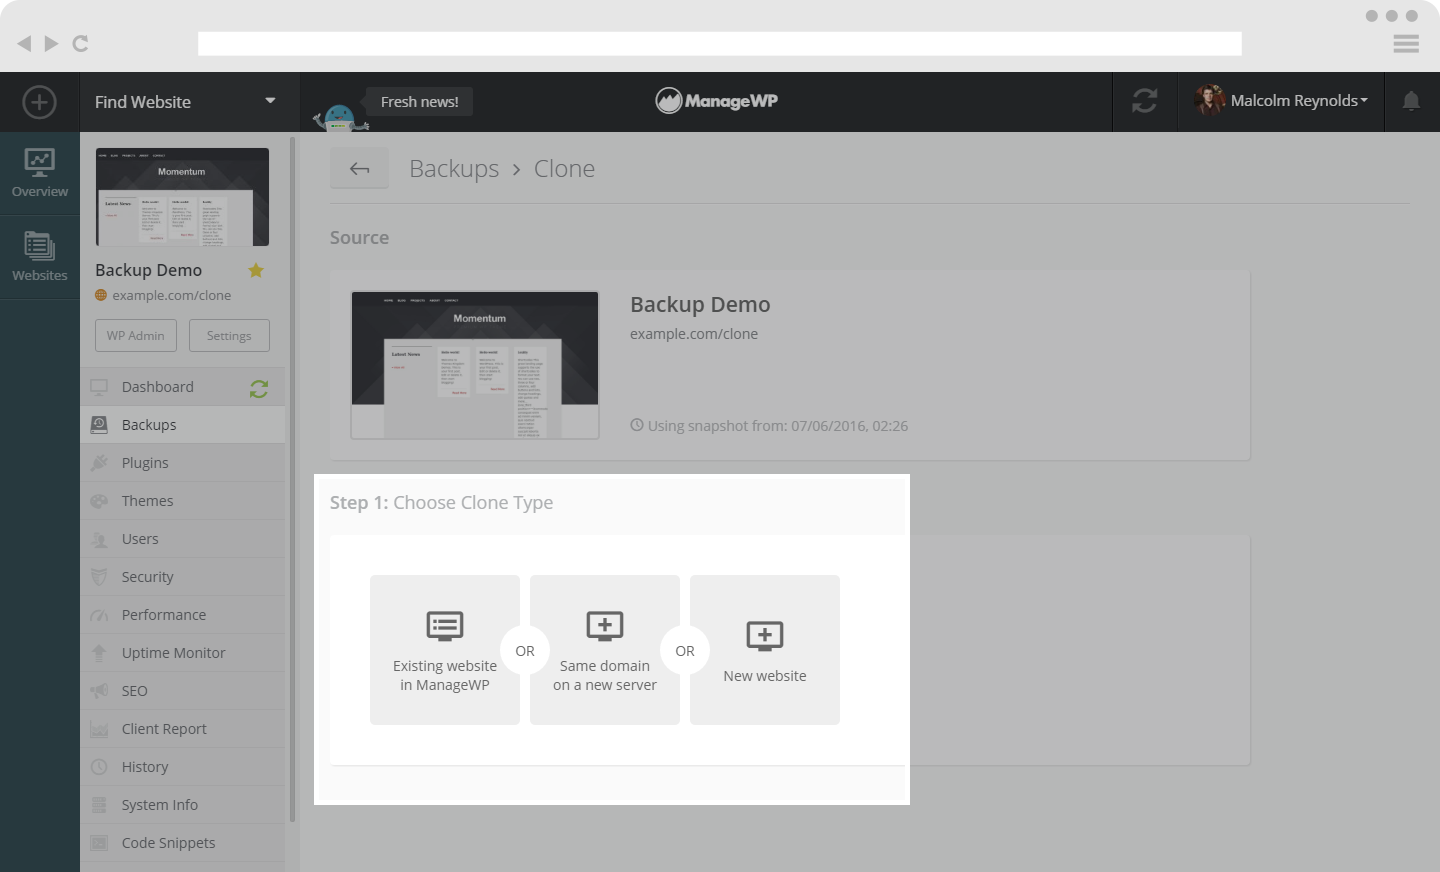
Task: Open Client Report in the site menu
Action: tap(182, 729)
